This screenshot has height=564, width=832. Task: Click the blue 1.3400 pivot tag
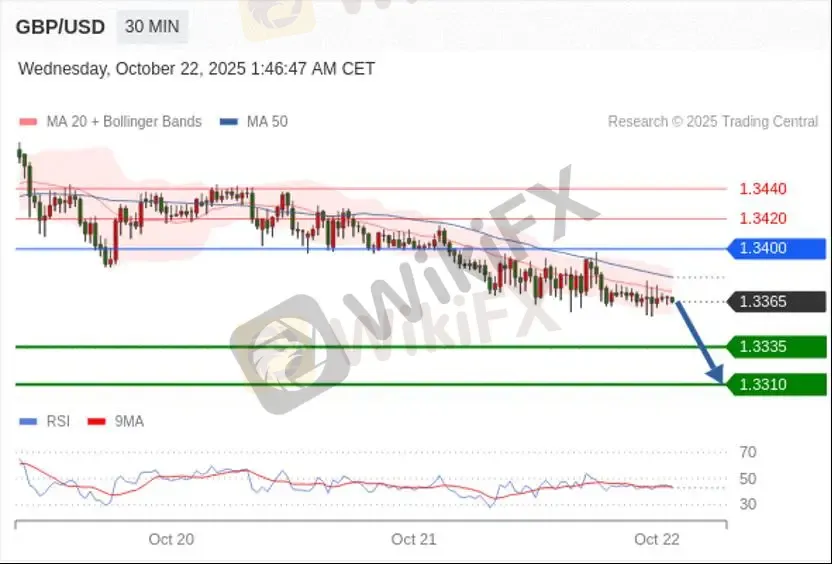[x=776, y=248]
